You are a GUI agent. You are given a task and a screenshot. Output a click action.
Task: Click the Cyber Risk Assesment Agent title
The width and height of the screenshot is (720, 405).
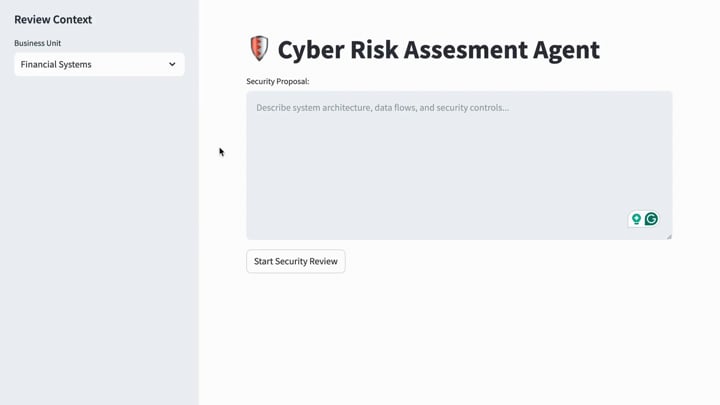point(439,50)
